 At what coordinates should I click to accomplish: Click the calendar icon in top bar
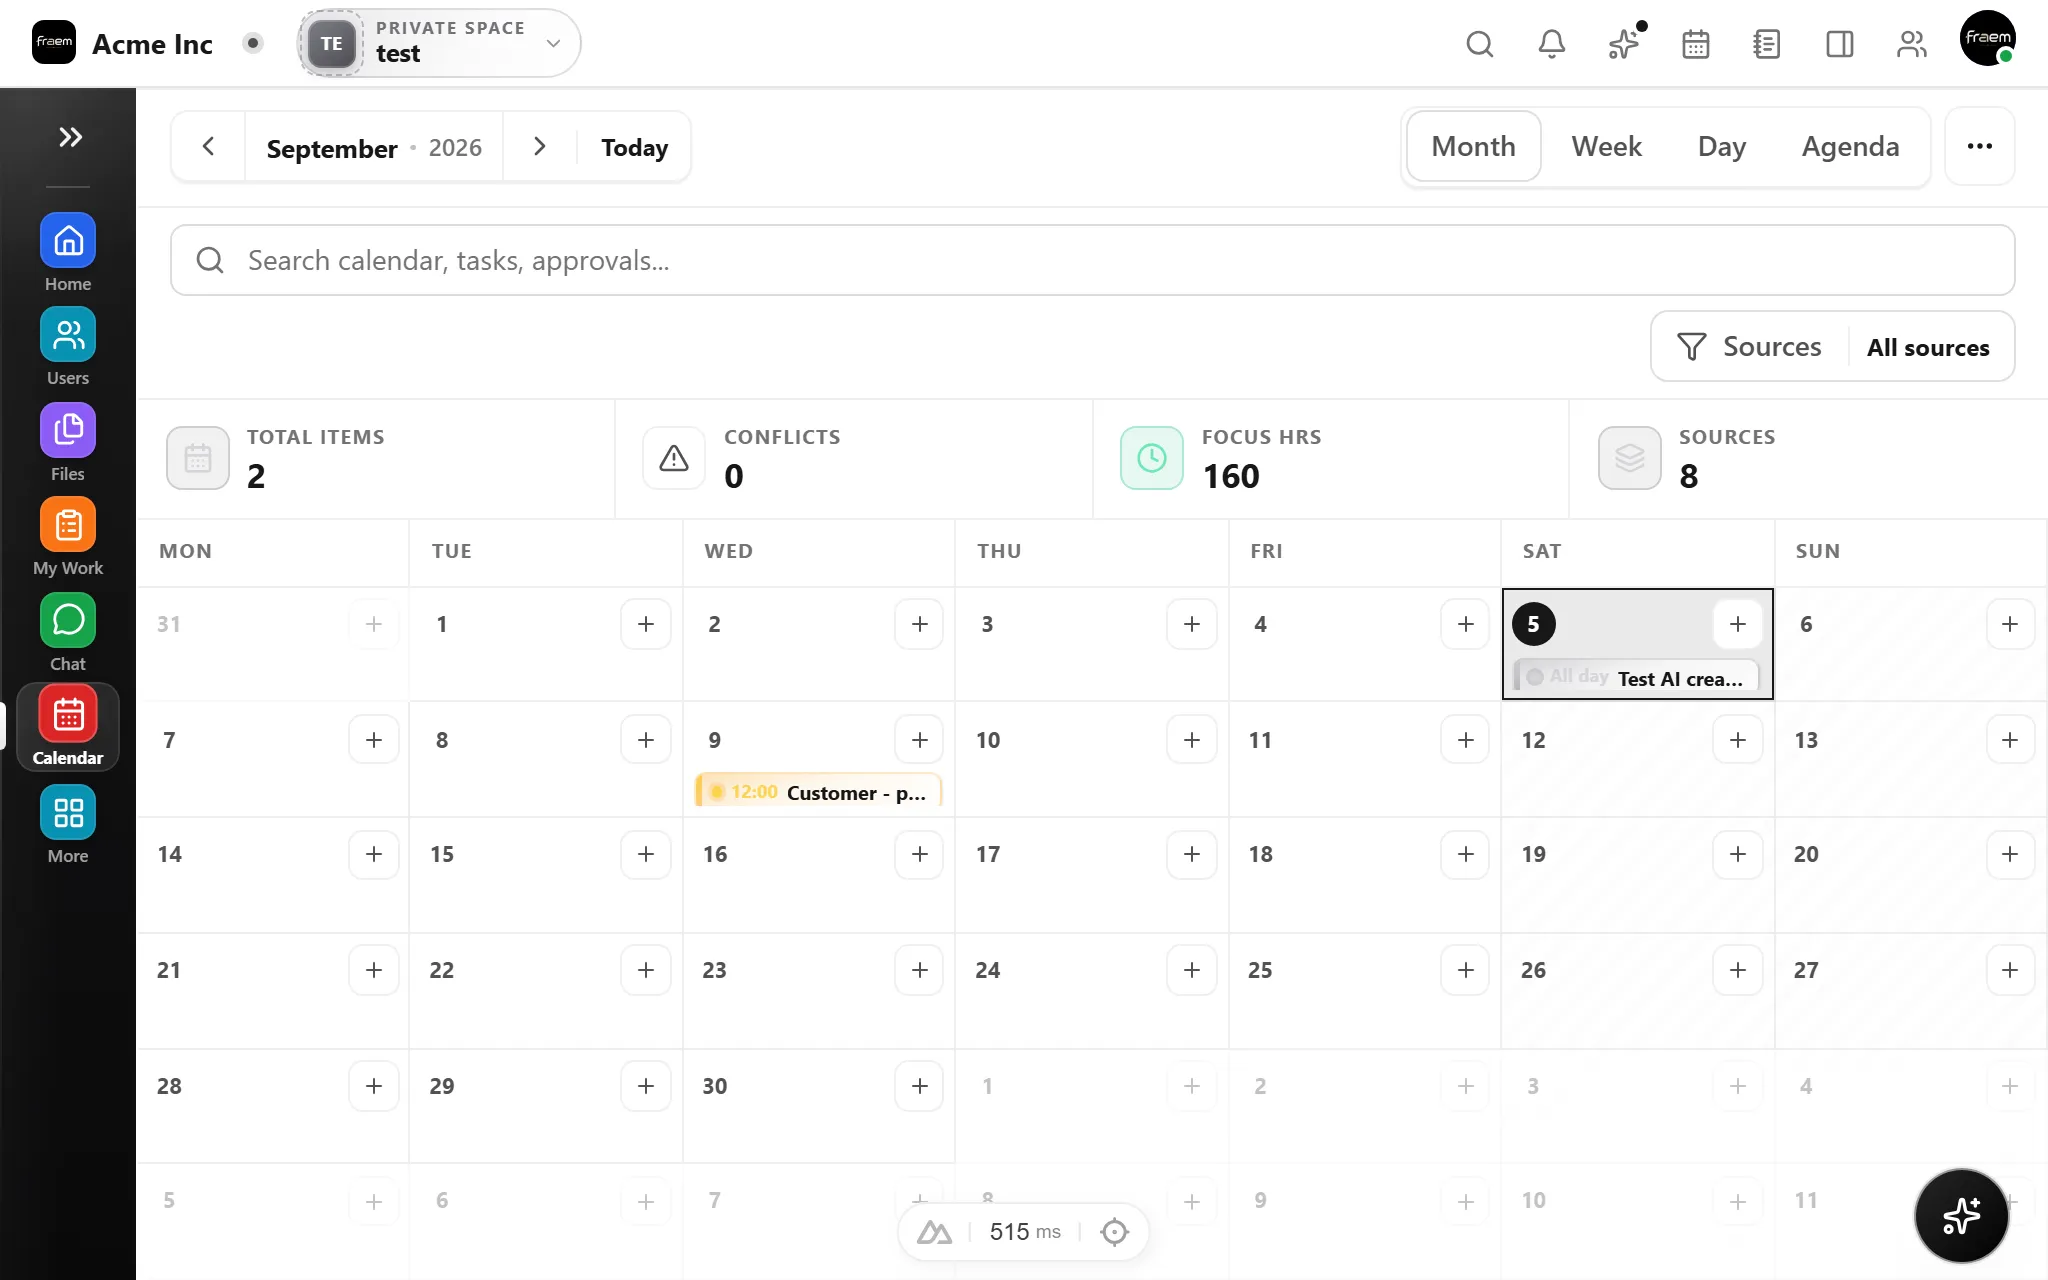coord(1696,44)
